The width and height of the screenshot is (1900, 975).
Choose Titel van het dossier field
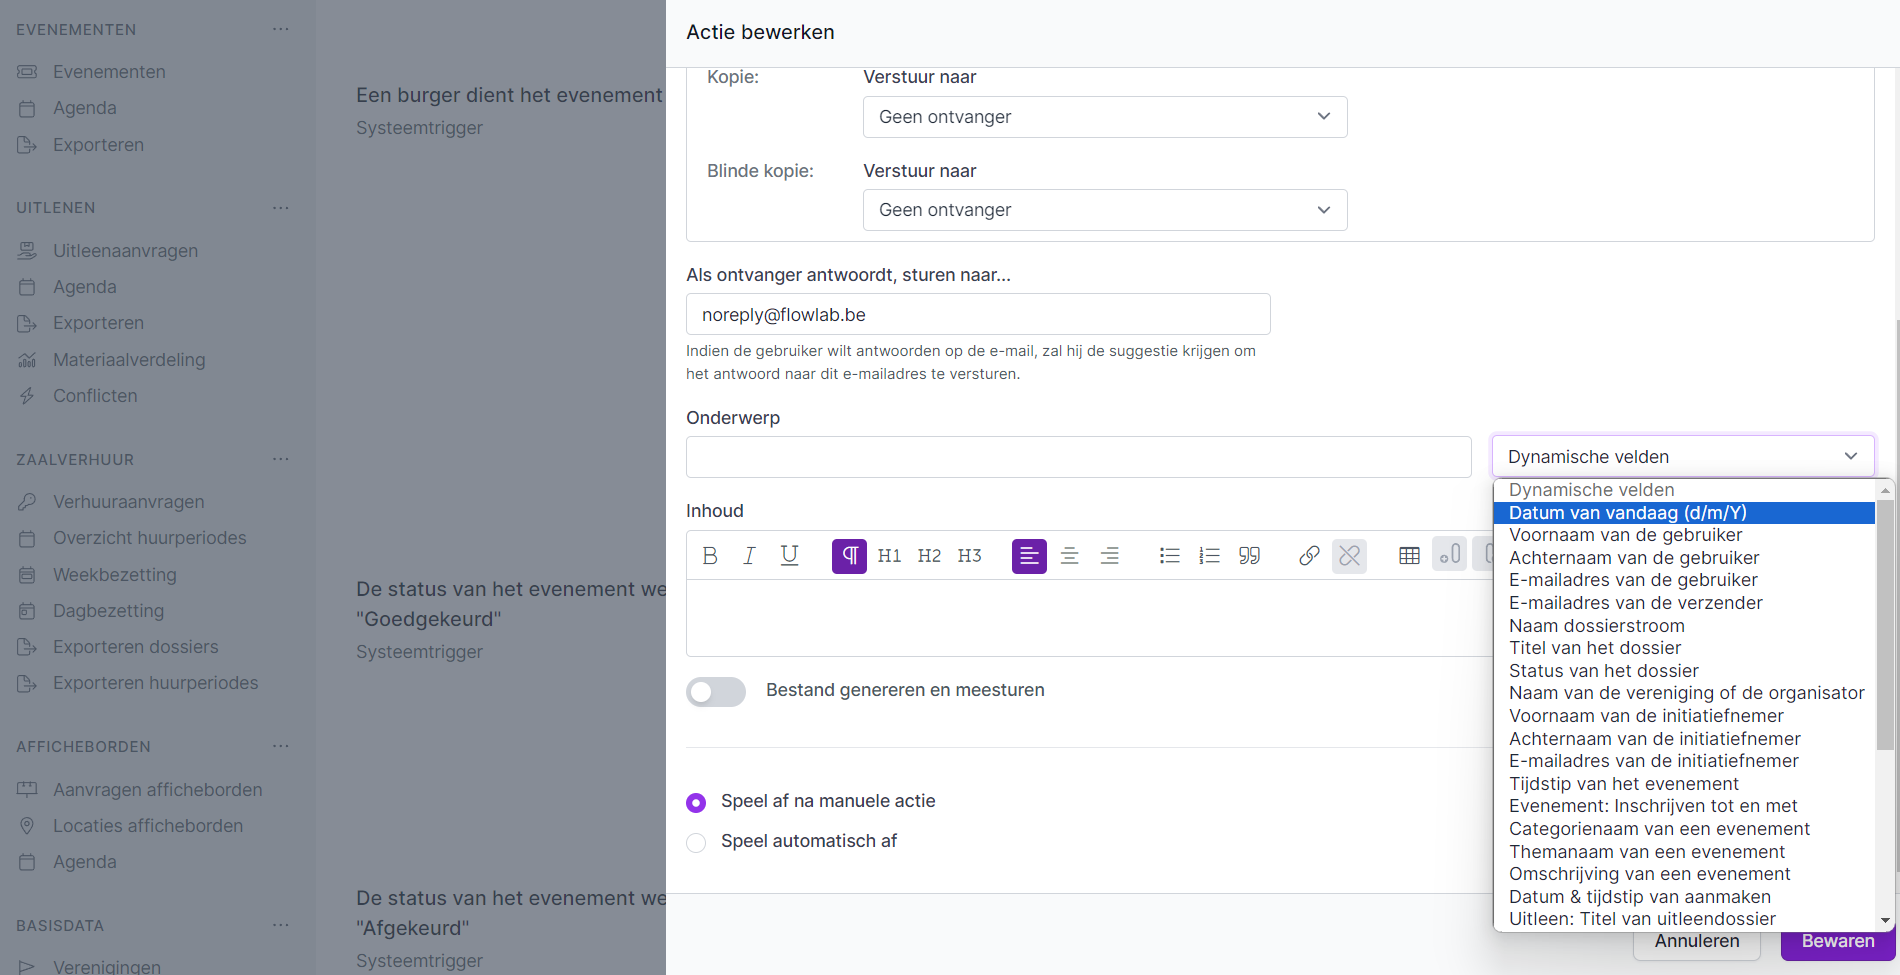1595,648
